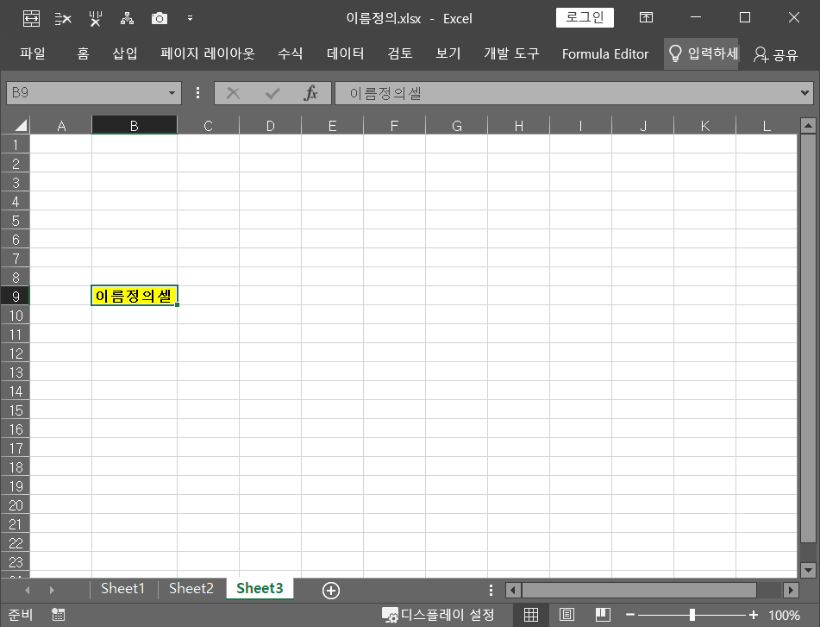Open the 데이터 ribbon tab

click(345, 53)
